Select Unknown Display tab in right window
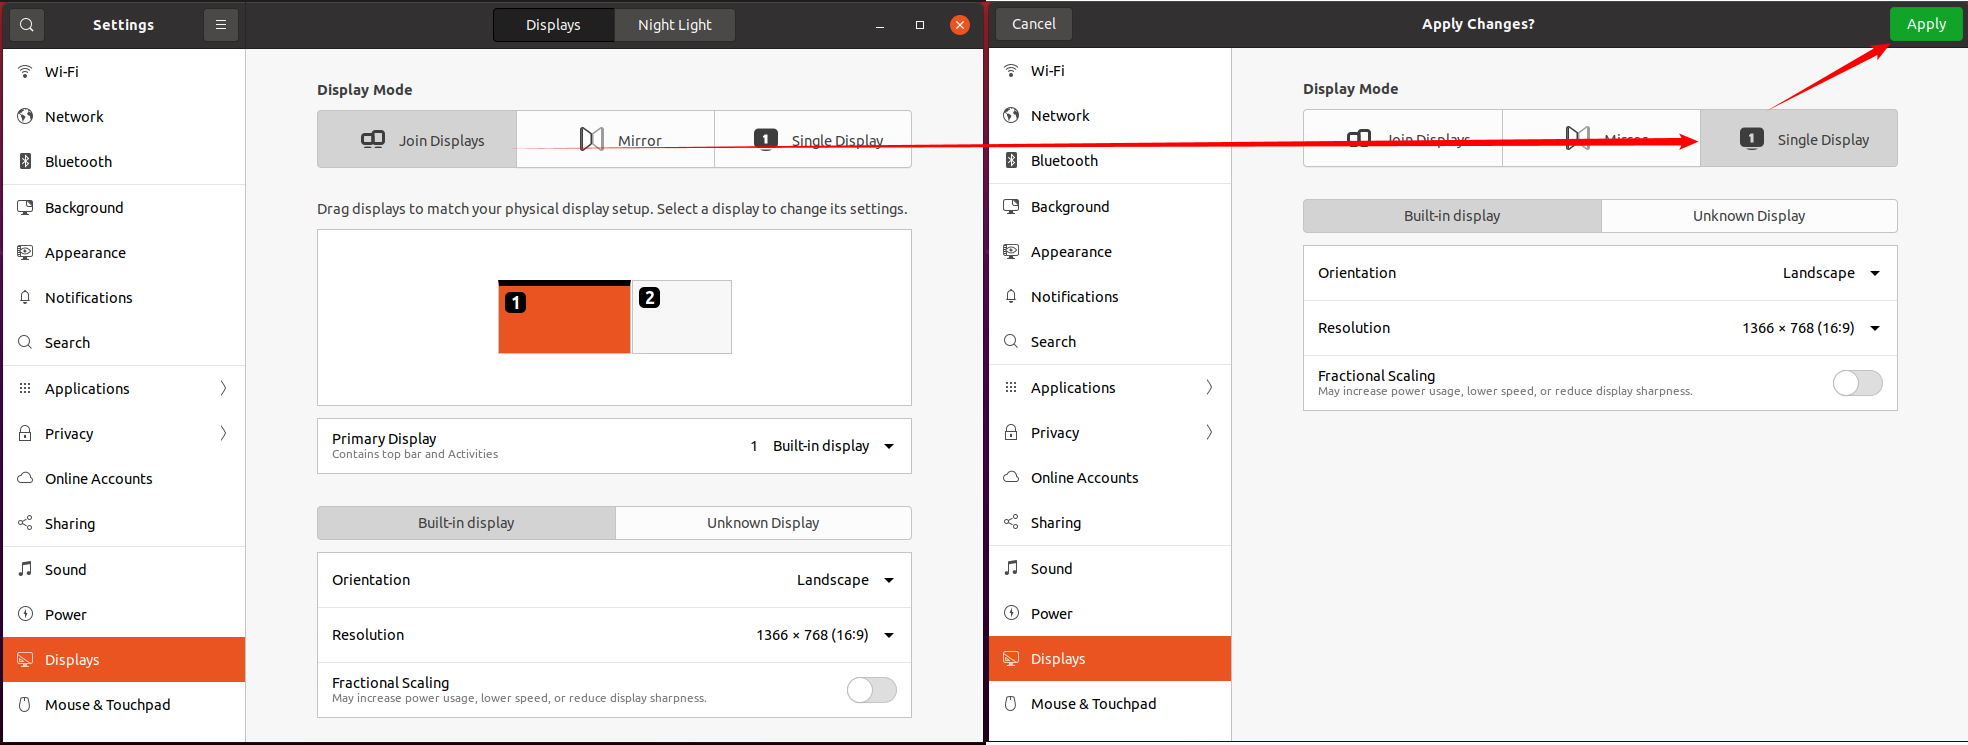Viewport: 1968px width, 745px height. coord(1749,216)
